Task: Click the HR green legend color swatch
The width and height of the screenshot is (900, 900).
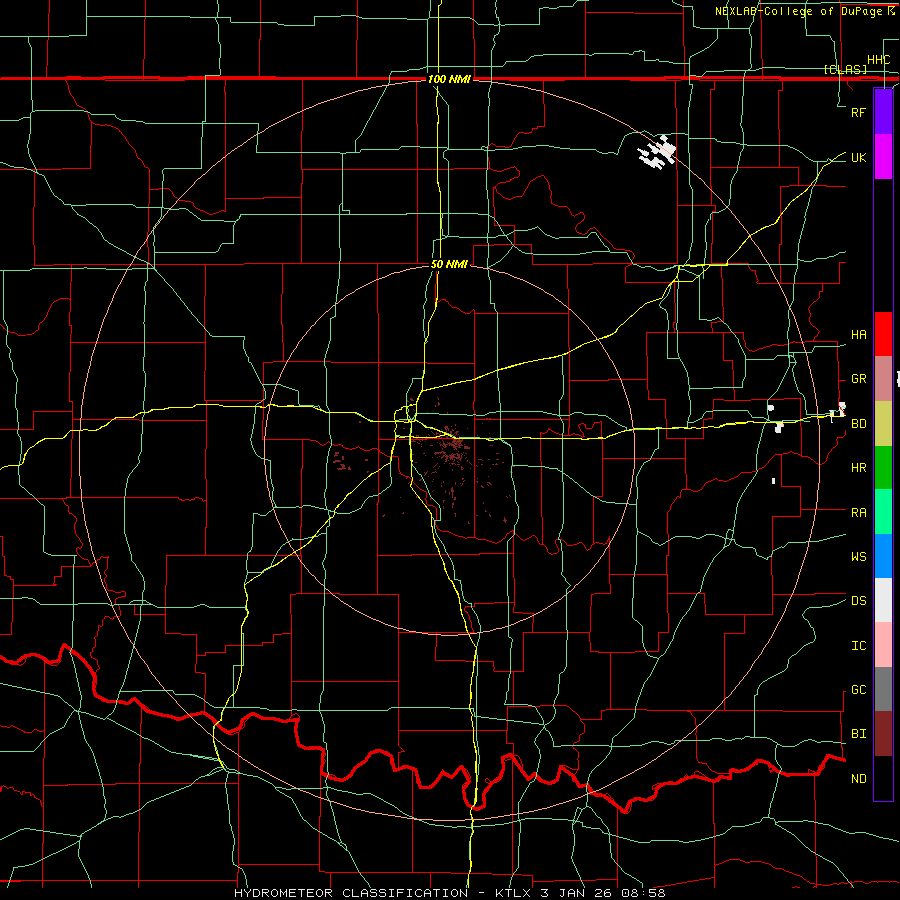Action: click(883, 468)
